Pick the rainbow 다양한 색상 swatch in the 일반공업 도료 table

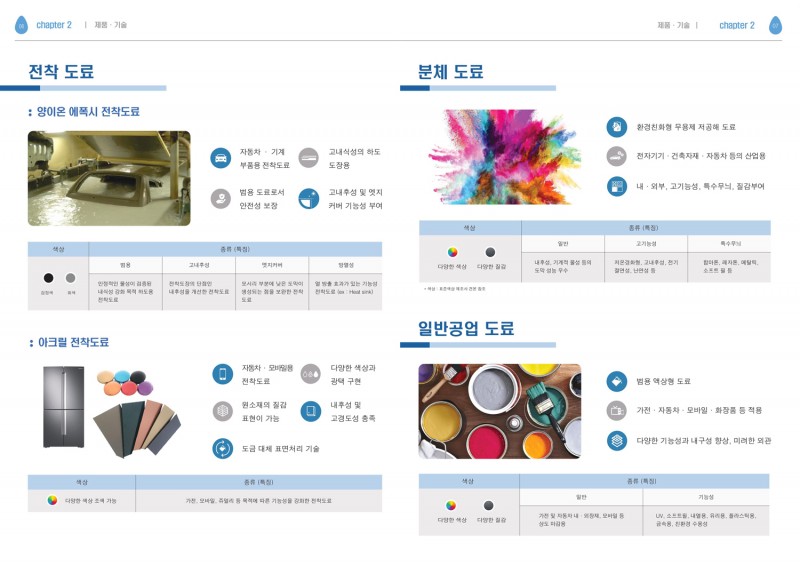[x=451, y=505]
